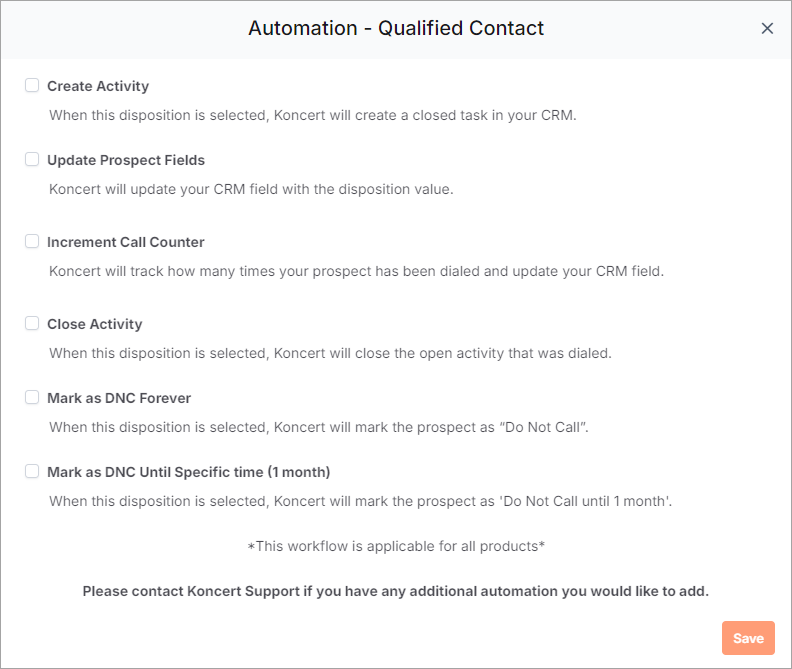Toggle the Increment Call Counter checkbox
The image size is (792, 669).
[x=32, y=241]
